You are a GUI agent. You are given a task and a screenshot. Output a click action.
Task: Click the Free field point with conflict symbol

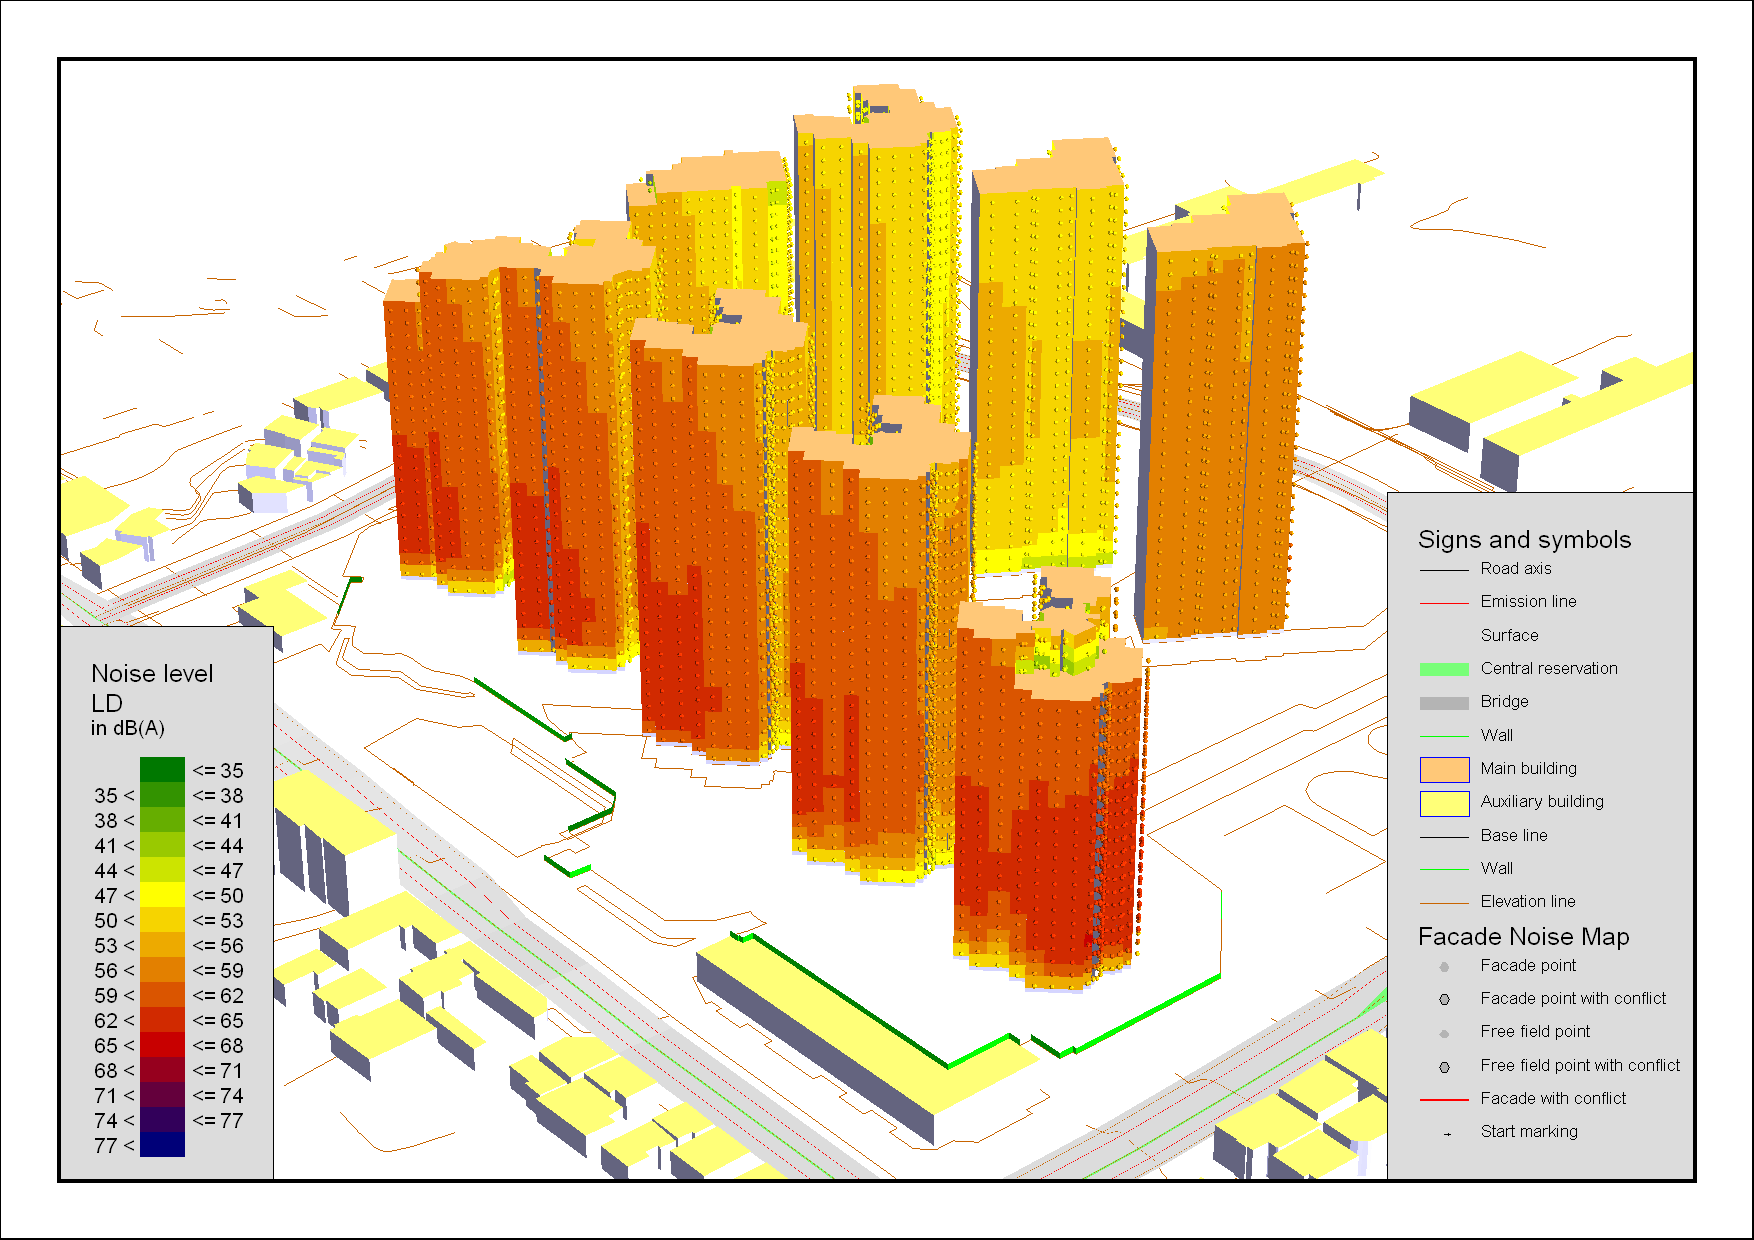coord(1444,1067)
